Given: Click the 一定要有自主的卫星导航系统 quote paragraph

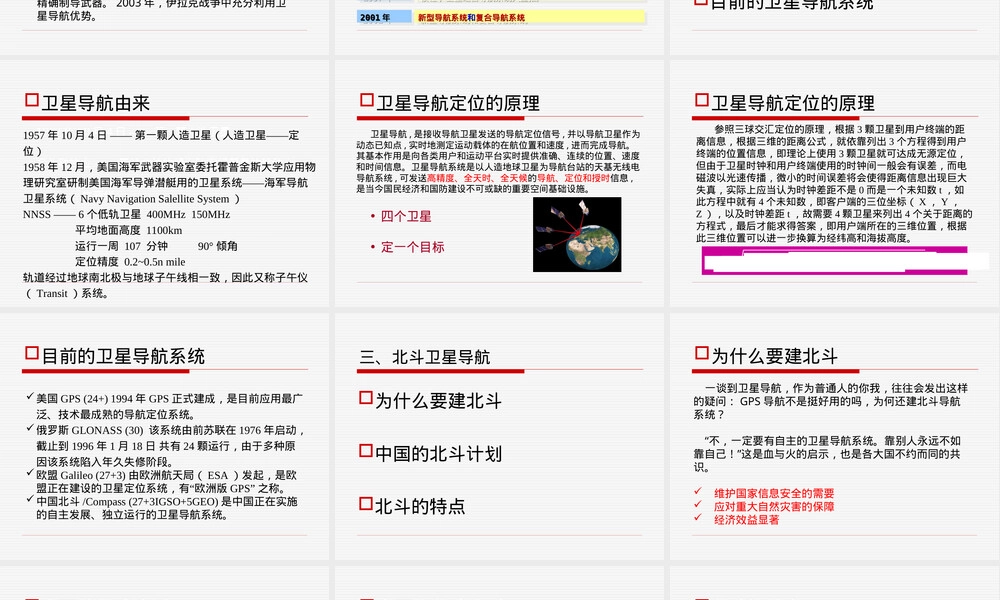Looking at the screenshot, I should [x=827, y=453].
